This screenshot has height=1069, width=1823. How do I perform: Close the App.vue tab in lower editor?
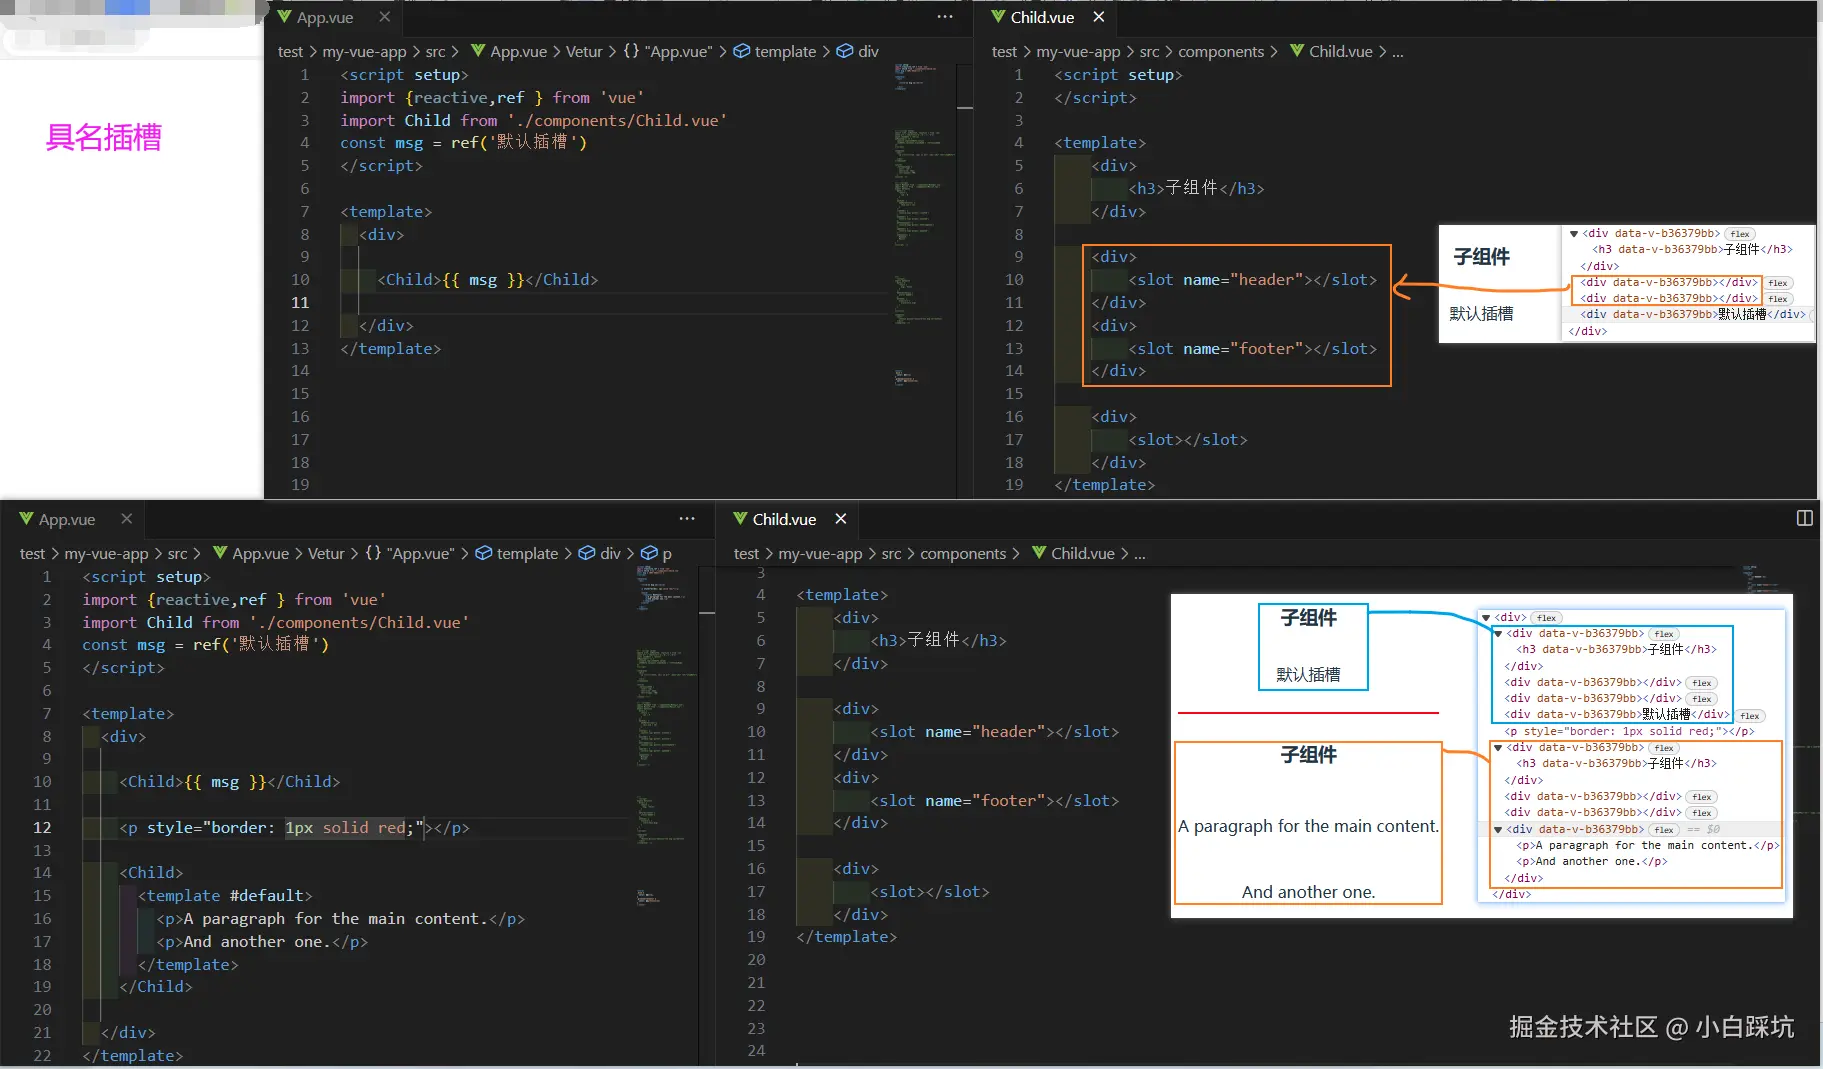point(126,519)
